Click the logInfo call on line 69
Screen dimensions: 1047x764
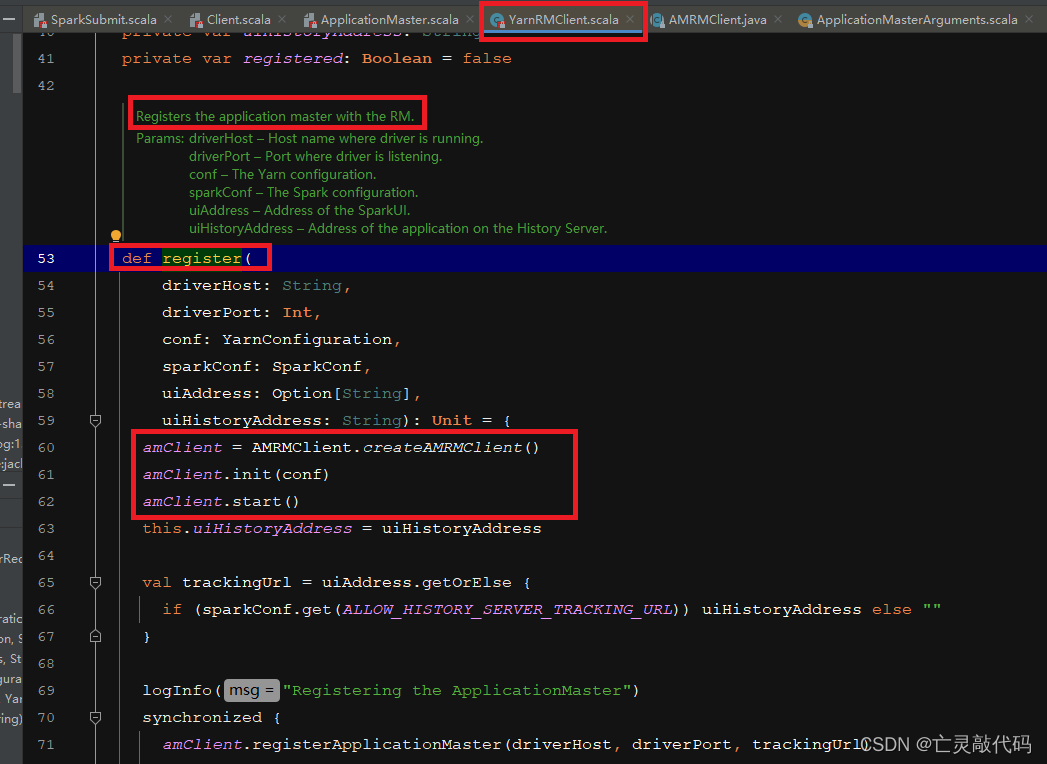(177, 691)
